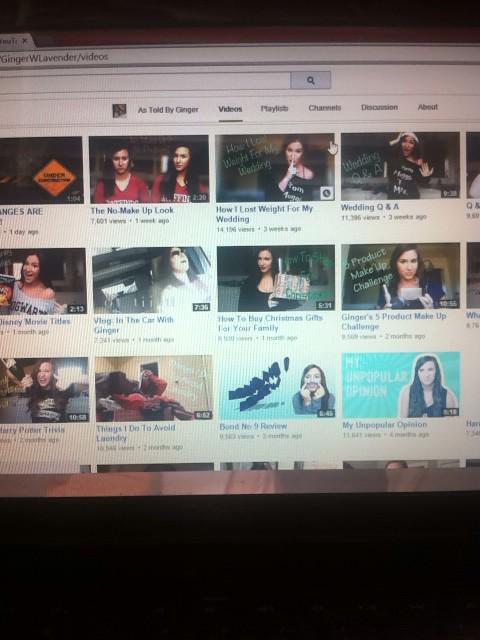Click Things I Do To Avoid Laundry title
The height and width of the screenshot is (640, 480).
click(x=136, y=433)
